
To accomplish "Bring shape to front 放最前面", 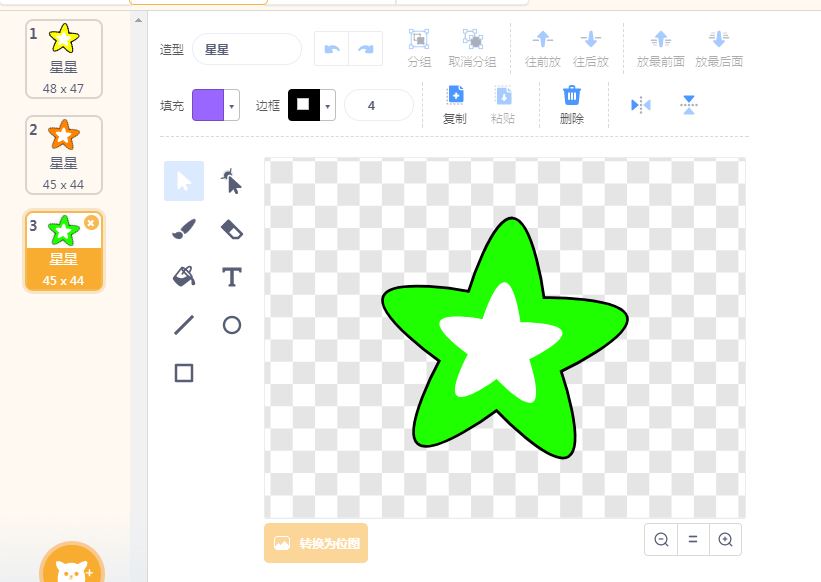I will point(661,48).
